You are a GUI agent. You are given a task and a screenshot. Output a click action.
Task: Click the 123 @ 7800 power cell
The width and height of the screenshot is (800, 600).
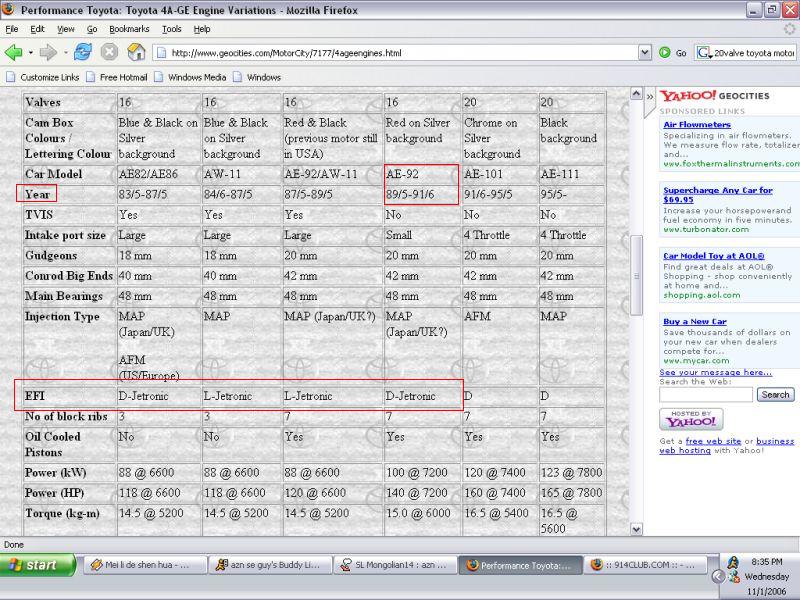571,472
